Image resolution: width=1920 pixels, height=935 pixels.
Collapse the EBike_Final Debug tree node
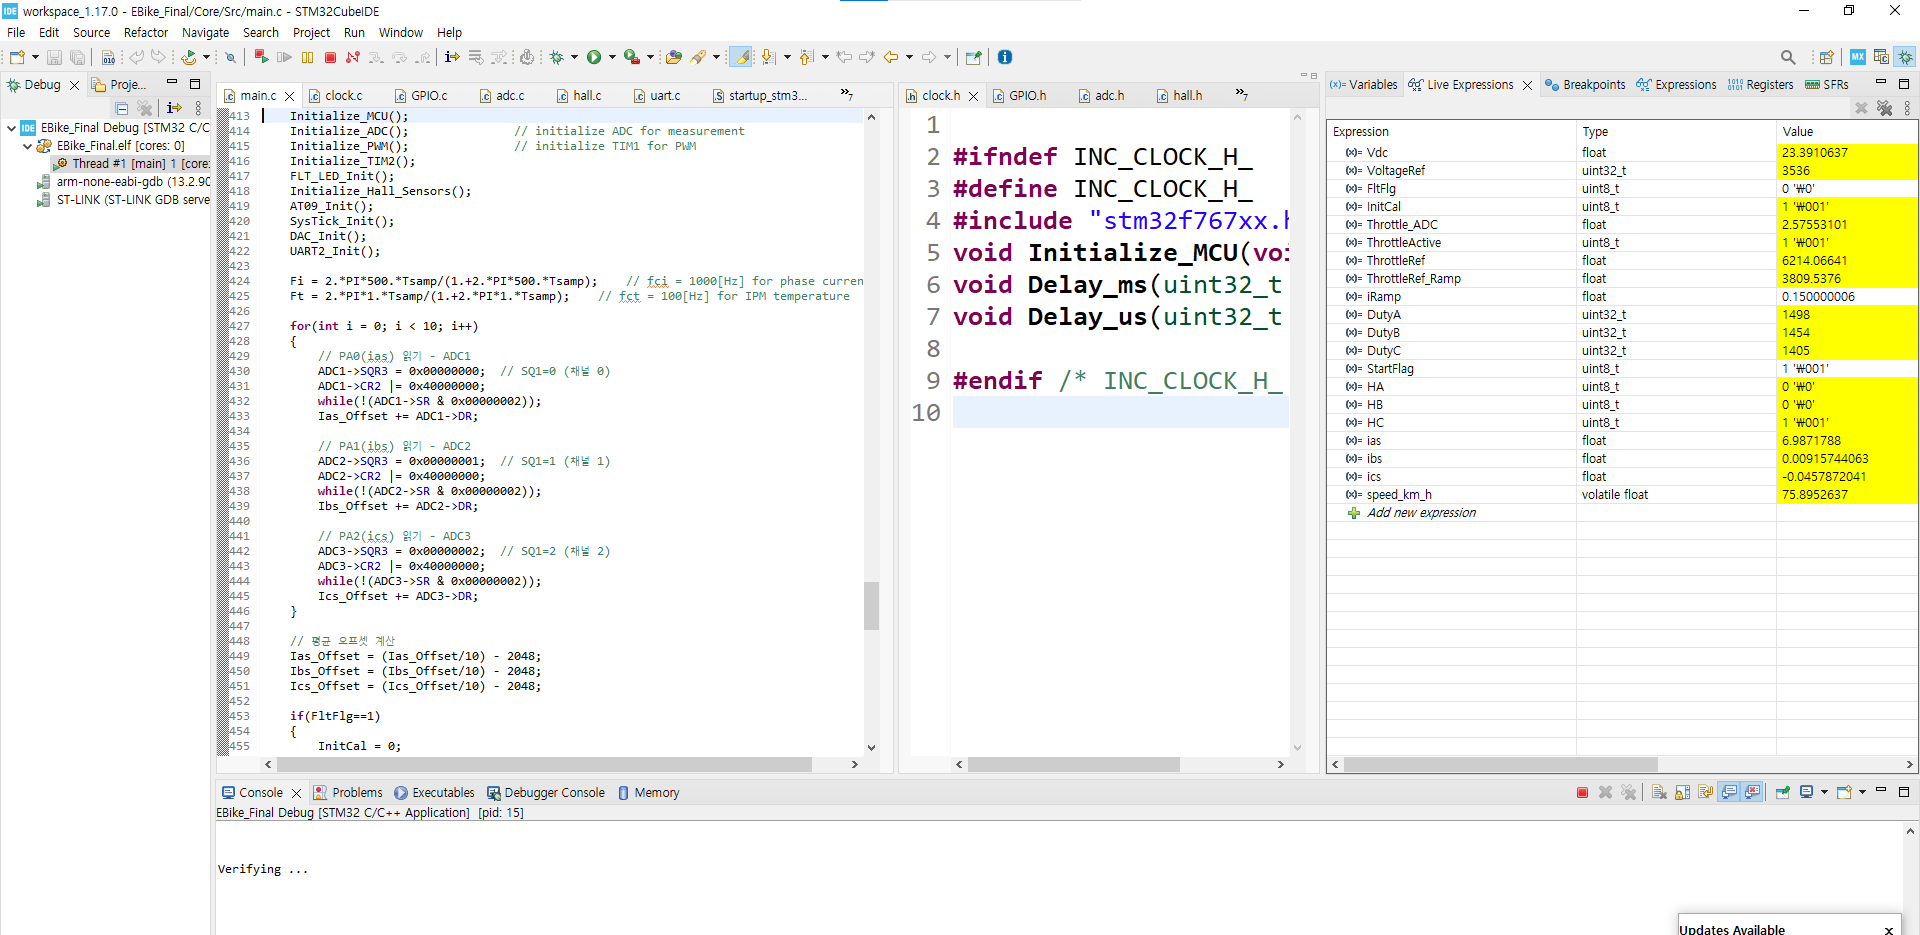12,128
